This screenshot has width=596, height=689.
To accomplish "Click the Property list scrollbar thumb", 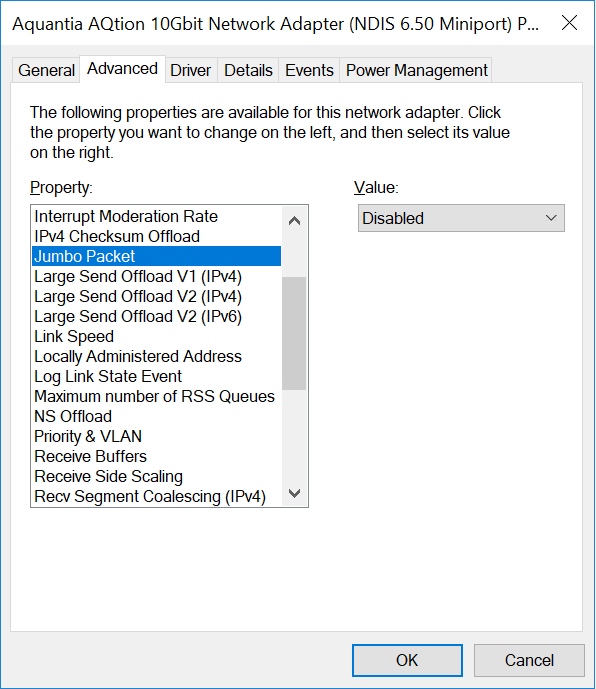I will coord(294,333).
